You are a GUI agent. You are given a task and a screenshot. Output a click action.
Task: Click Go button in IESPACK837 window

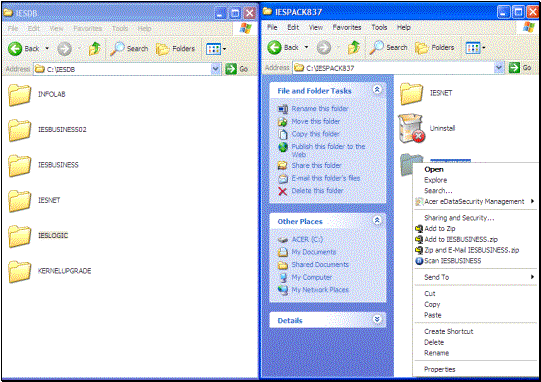[520, 68]
